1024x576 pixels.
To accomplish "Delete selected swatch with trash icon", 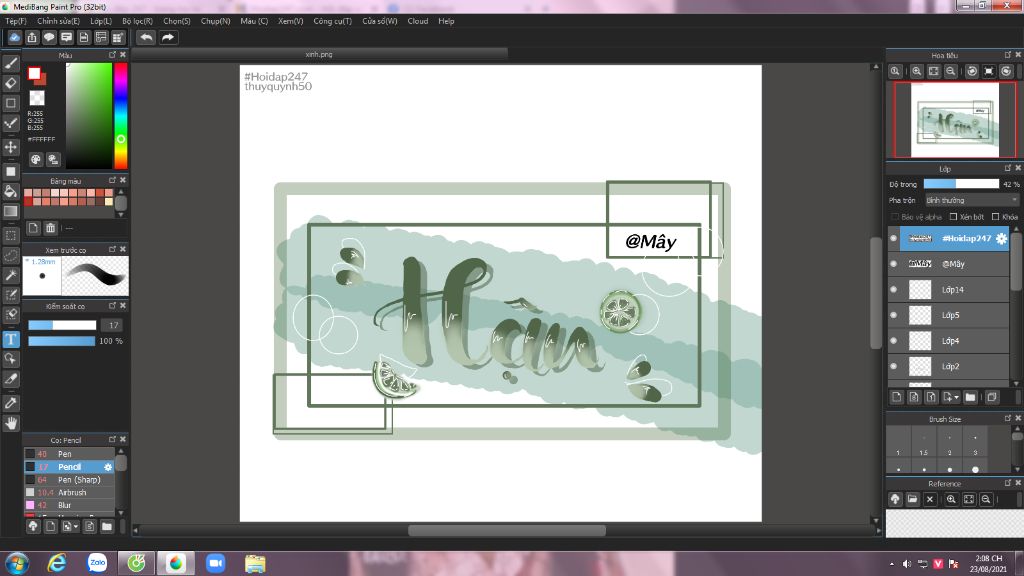I will point(50,228).
